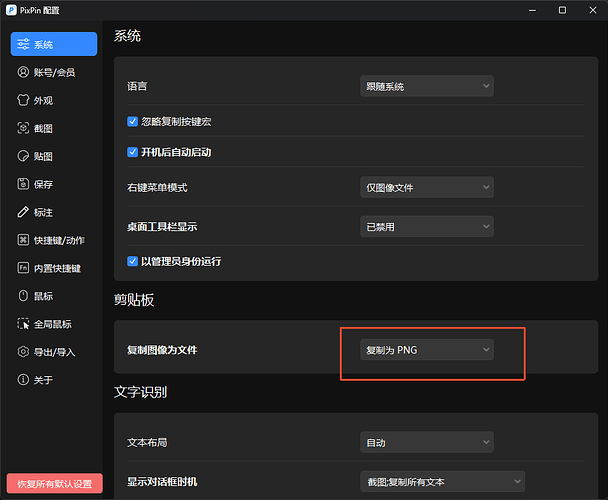Click the 文字识别 section heading

click(140, 392)
